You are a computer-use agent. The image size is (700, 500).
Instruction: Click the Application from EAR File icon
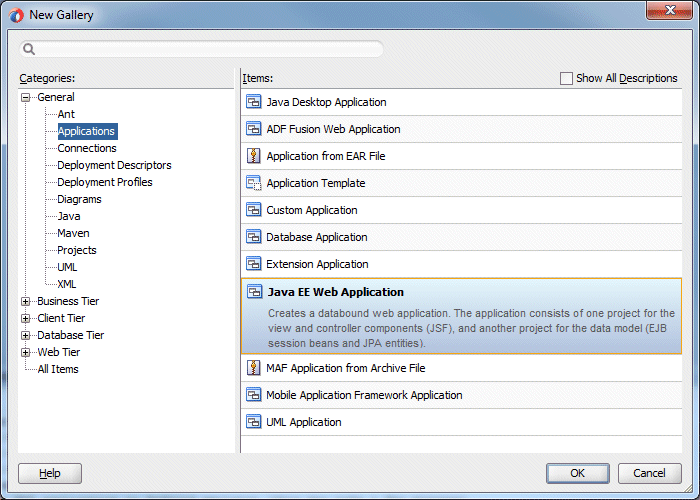254,156
